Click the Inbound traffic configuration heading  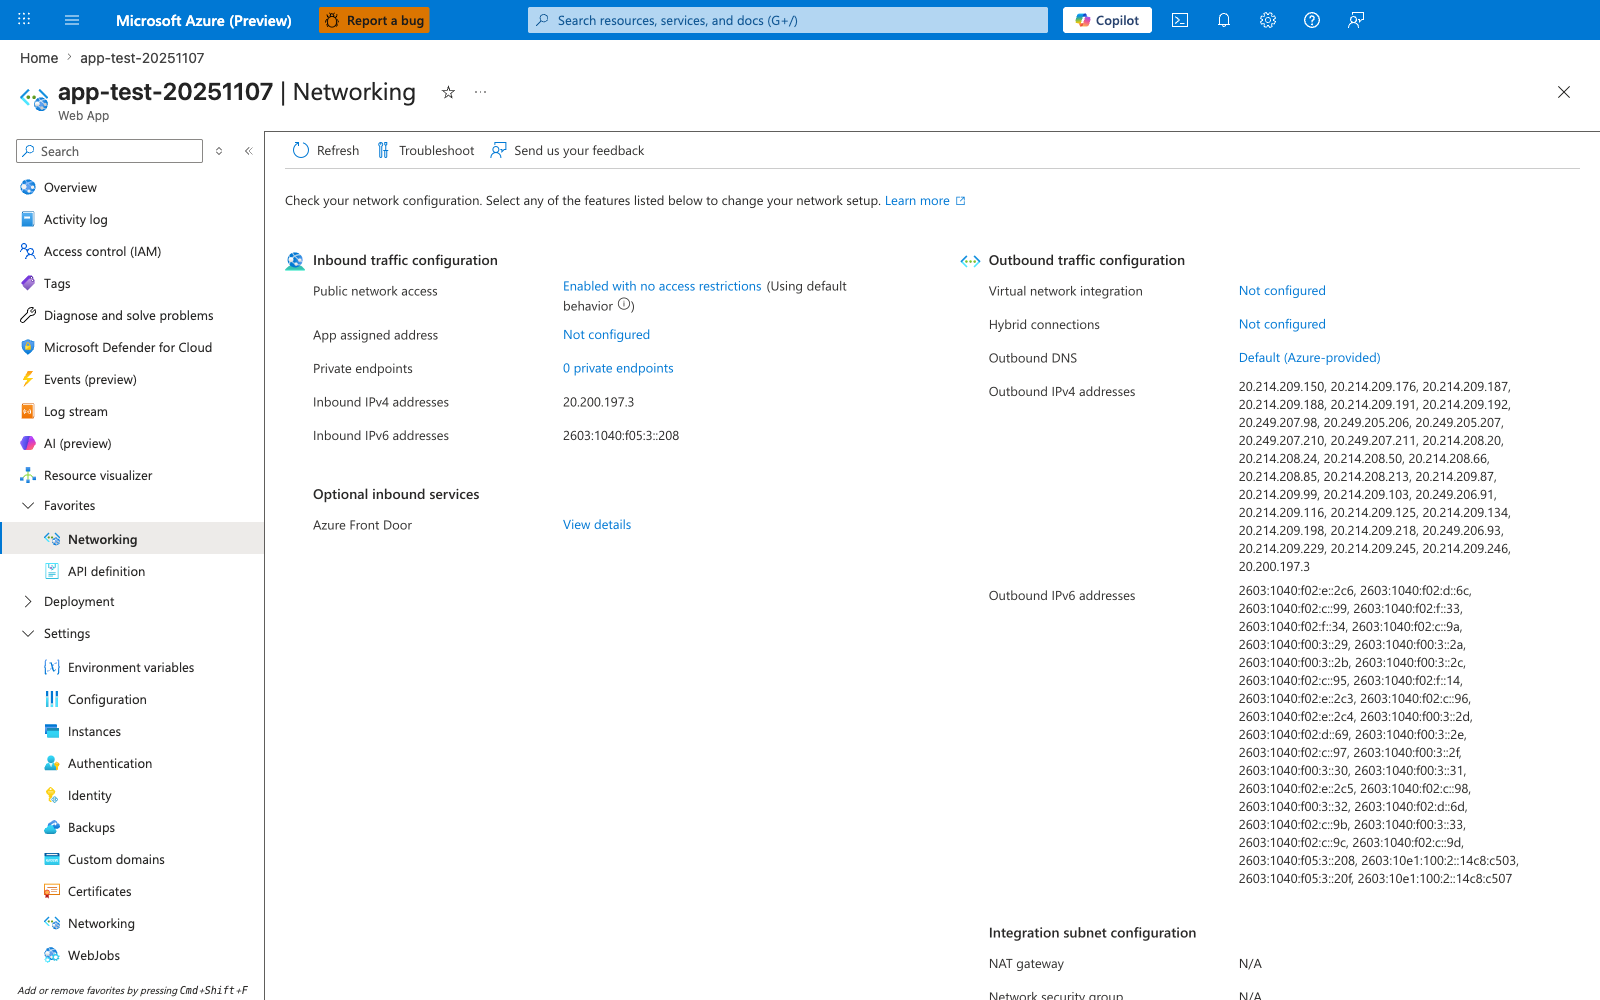tap(405, 260)
